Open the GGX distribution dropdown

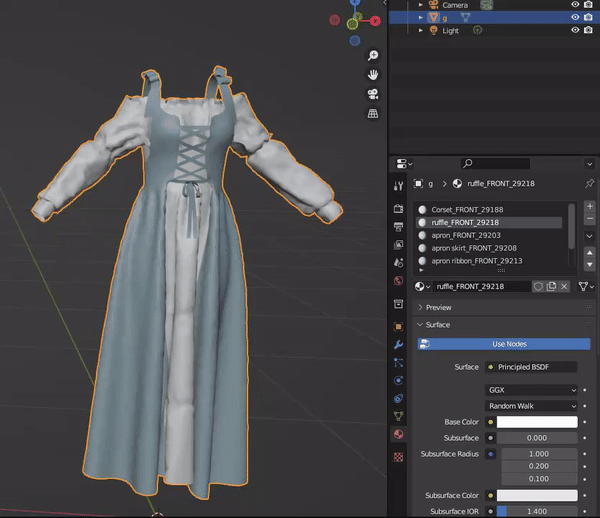531,390
